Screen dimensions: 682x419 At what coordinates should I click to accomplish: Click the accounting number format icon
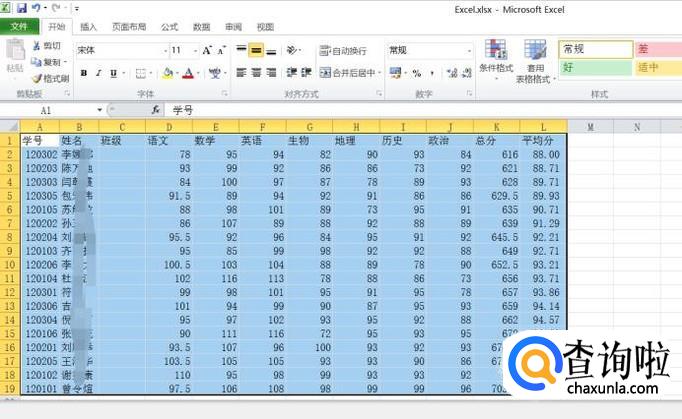click(395, 73)
